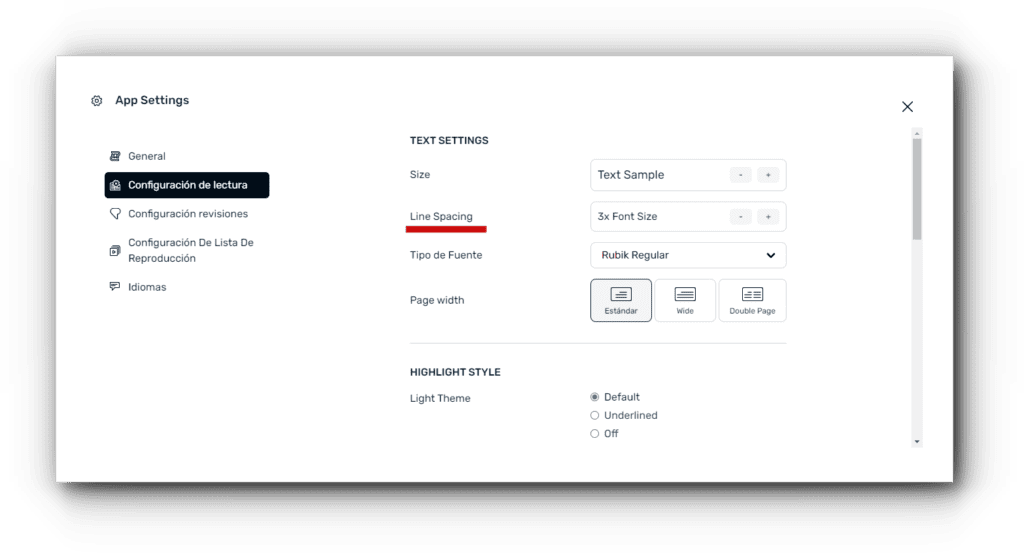1024x553 pixels.
Task: Decrease line spacing with minus button
Action: pos(740,217)
